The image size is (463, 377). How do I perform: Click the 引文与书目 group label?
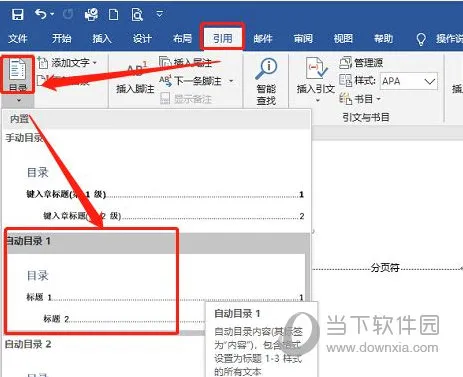click(366, 117)
